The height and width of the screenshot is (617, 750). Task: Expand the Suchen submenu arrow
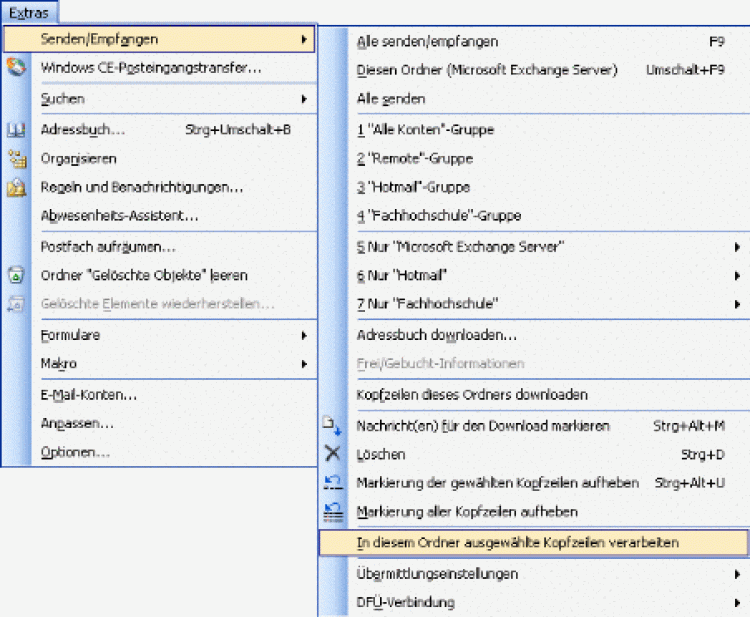304,99
